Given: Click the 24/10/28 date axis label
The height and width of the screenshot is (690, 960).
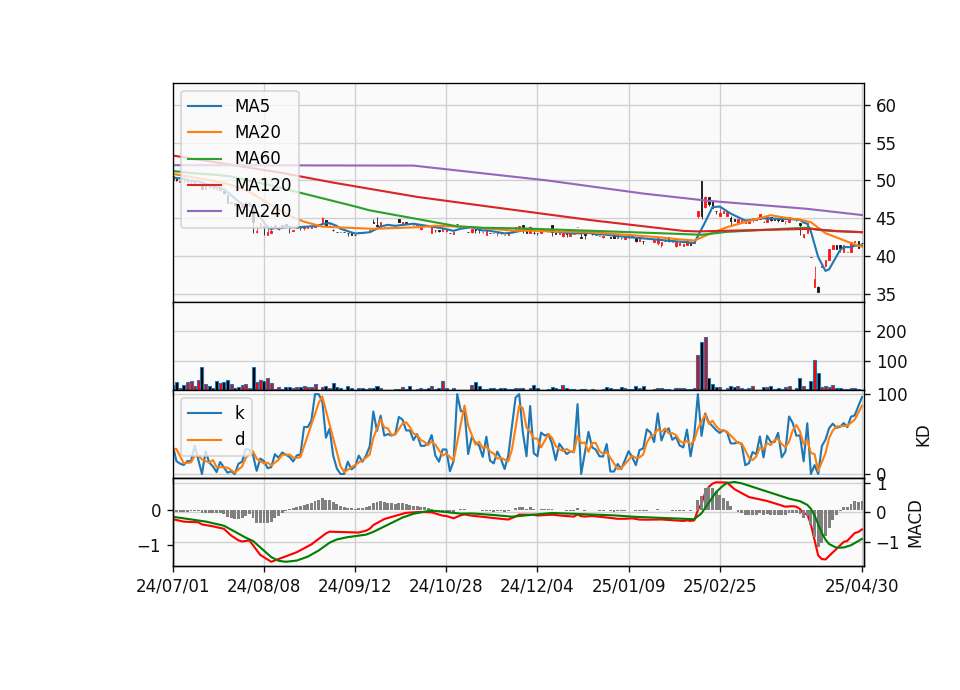Looking at the screenshot, I should 446,586.
